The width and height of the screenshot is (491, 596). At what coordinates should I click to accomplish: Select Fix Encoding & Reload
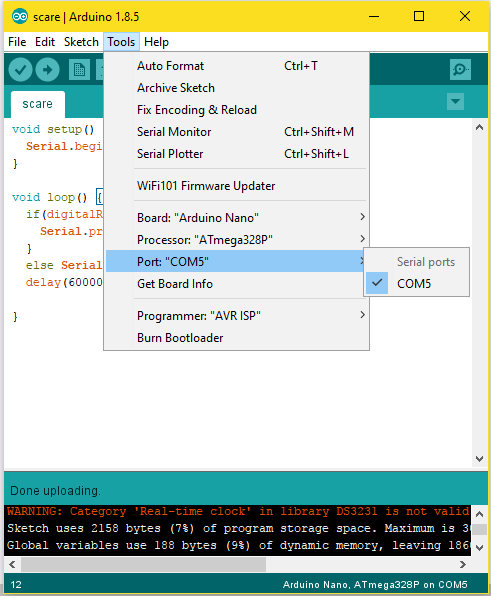click(x=236, y=110)
